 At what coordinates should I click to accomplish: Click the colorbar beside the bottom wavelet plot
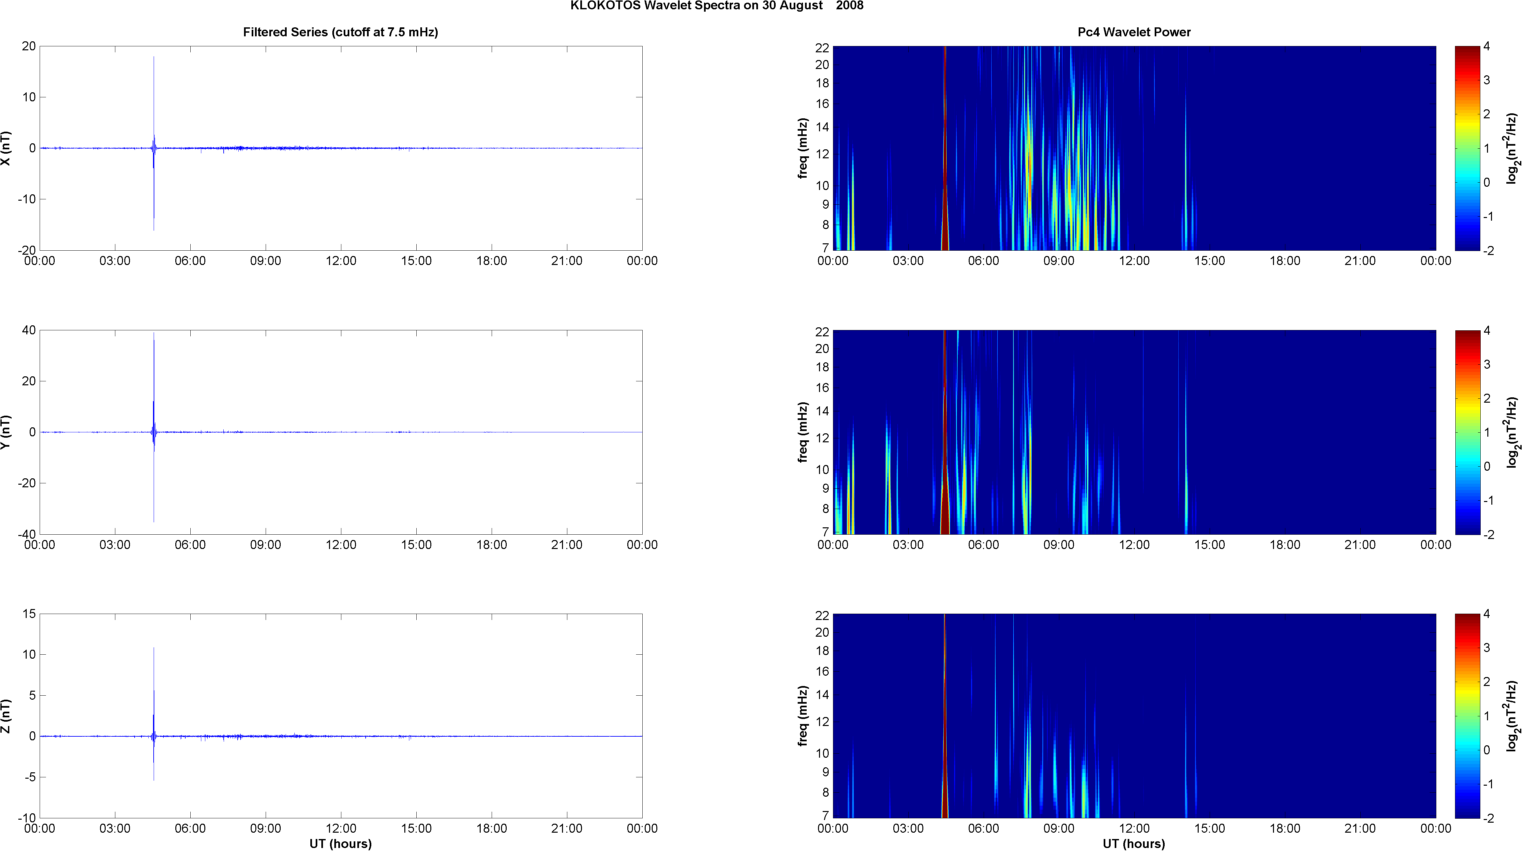pyautogui.click(x=1466, y=716)
